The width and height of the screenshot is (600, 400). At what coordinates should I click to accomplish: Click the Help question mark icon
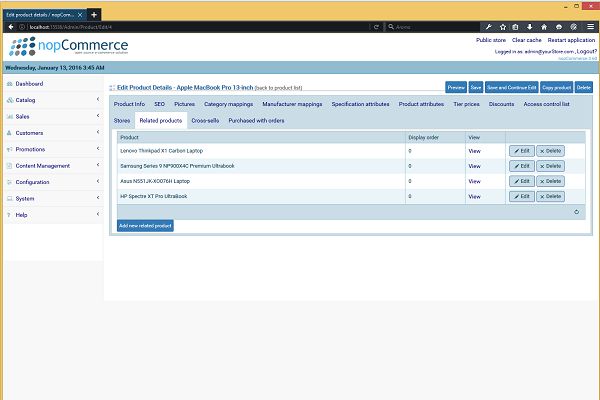click(x=9, y=215)
